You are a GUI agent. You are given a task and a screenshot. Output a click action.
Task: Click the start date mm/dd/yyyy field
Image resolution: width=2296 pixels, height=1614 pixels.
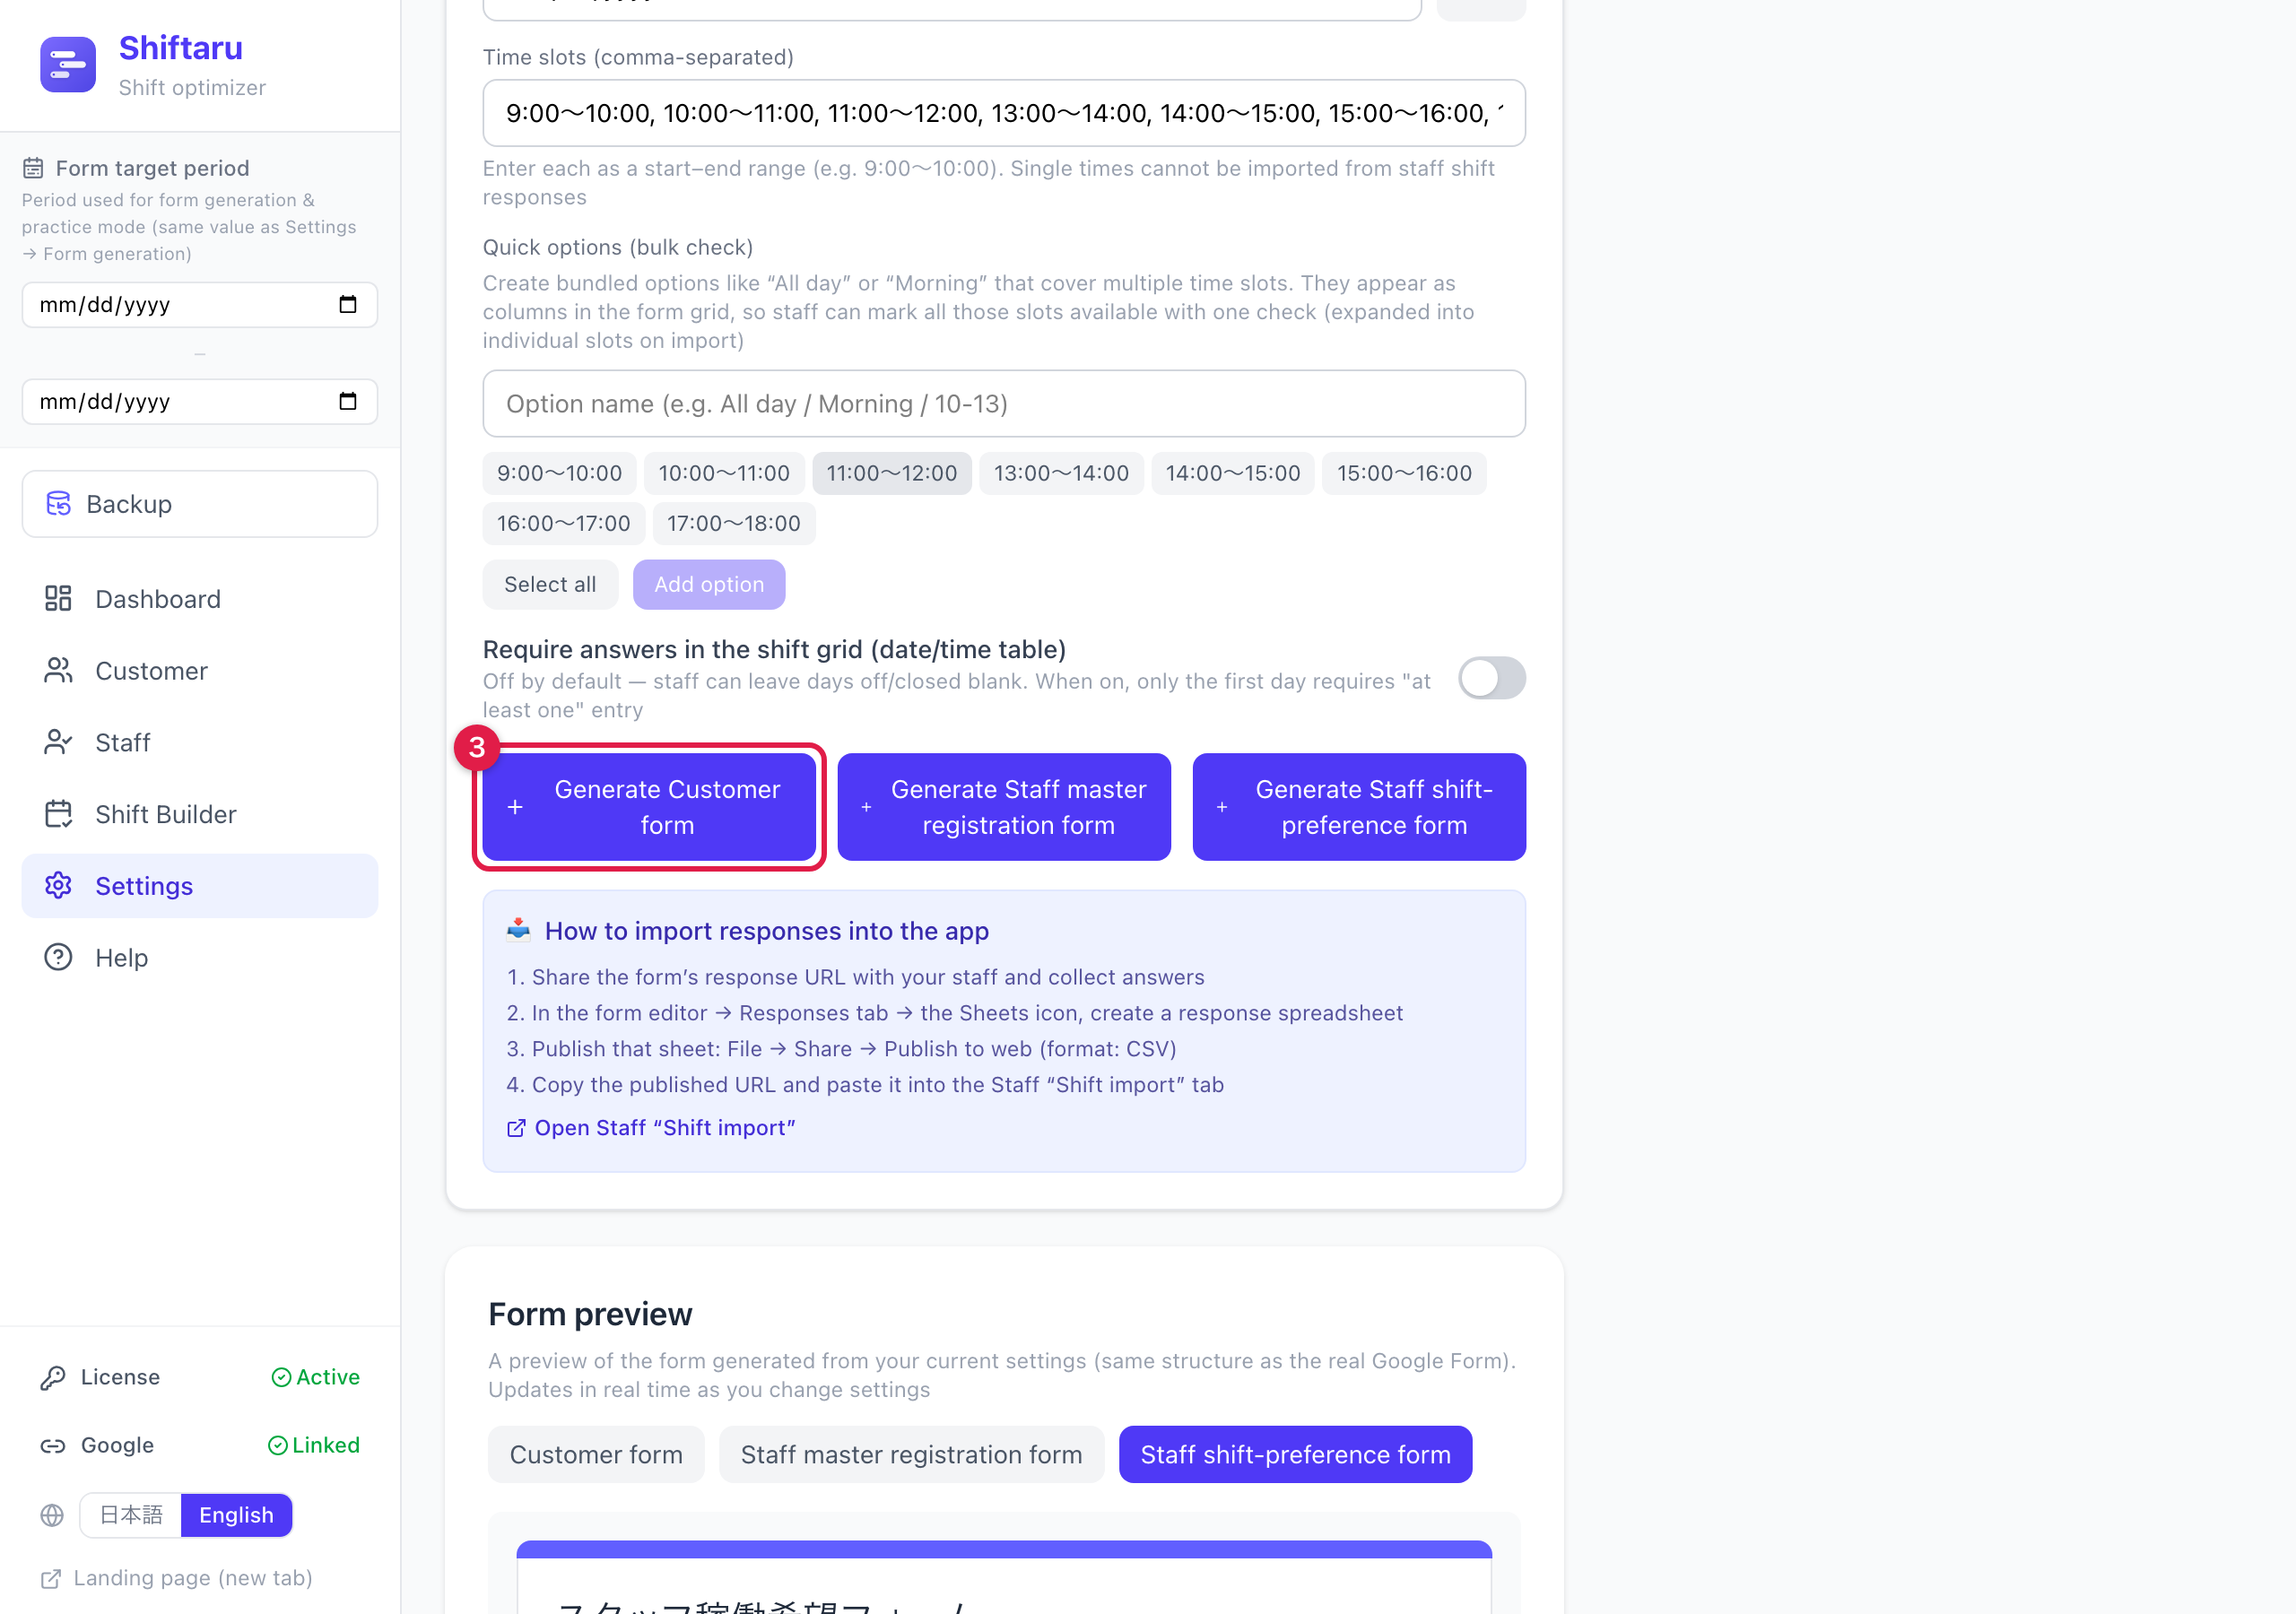199,305
